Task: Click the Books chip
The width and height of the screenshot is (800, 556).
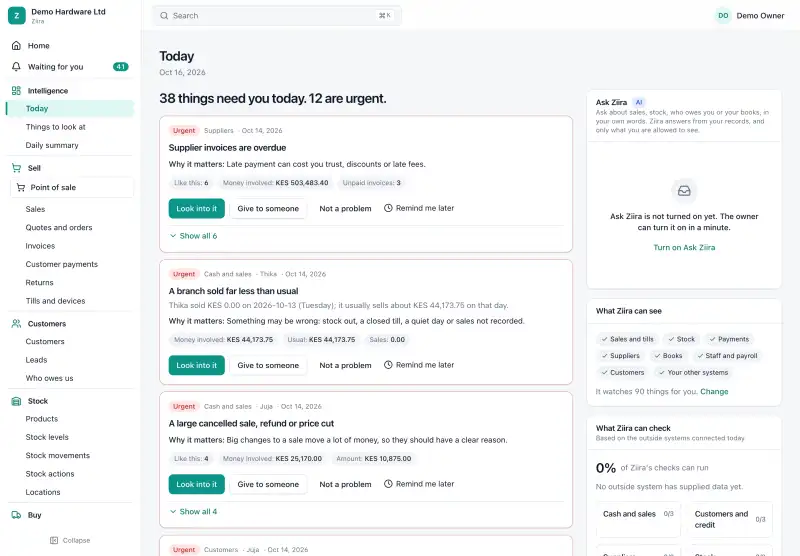Action: (668, 356)
